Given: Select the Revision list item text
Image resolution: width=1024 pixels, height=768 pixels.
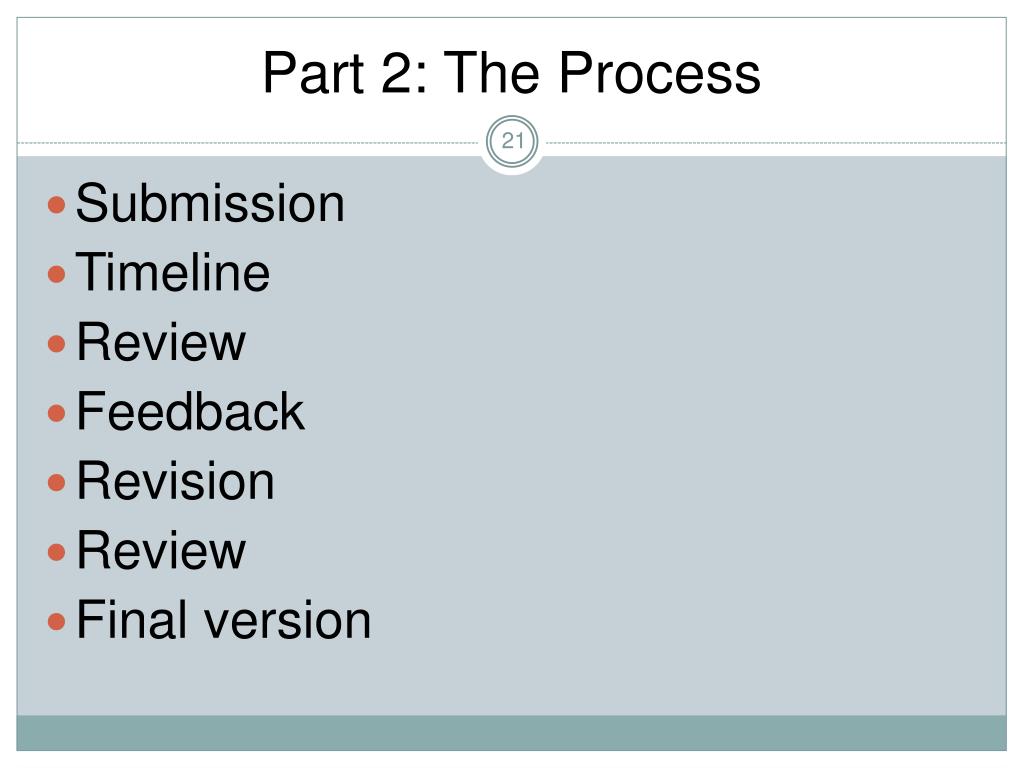Looking at the screenshot, I should [175, 481].
